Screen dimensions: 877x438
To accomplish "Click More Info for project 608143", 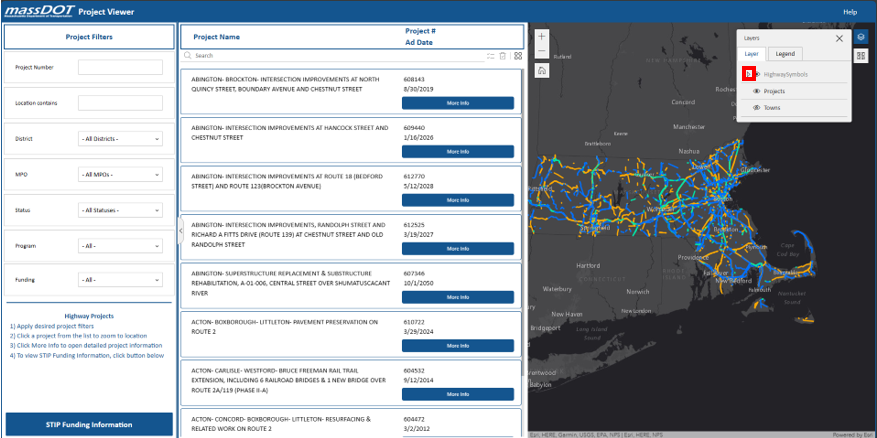I will (x=458, y=103).
